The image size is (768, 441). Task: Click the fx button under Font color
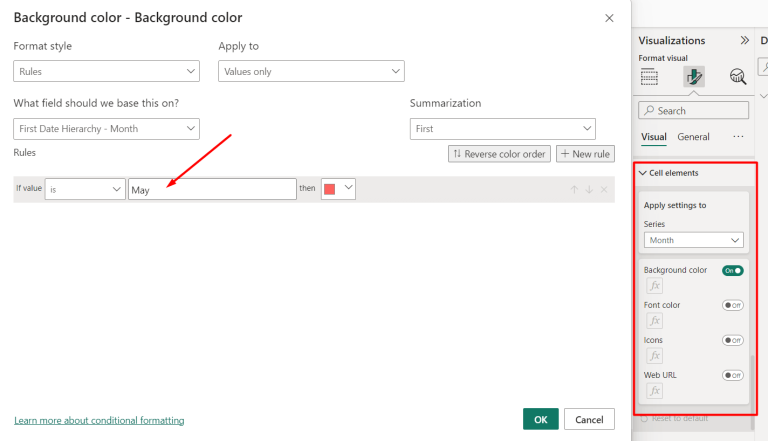pyautogui.click(x=655, y=321)
